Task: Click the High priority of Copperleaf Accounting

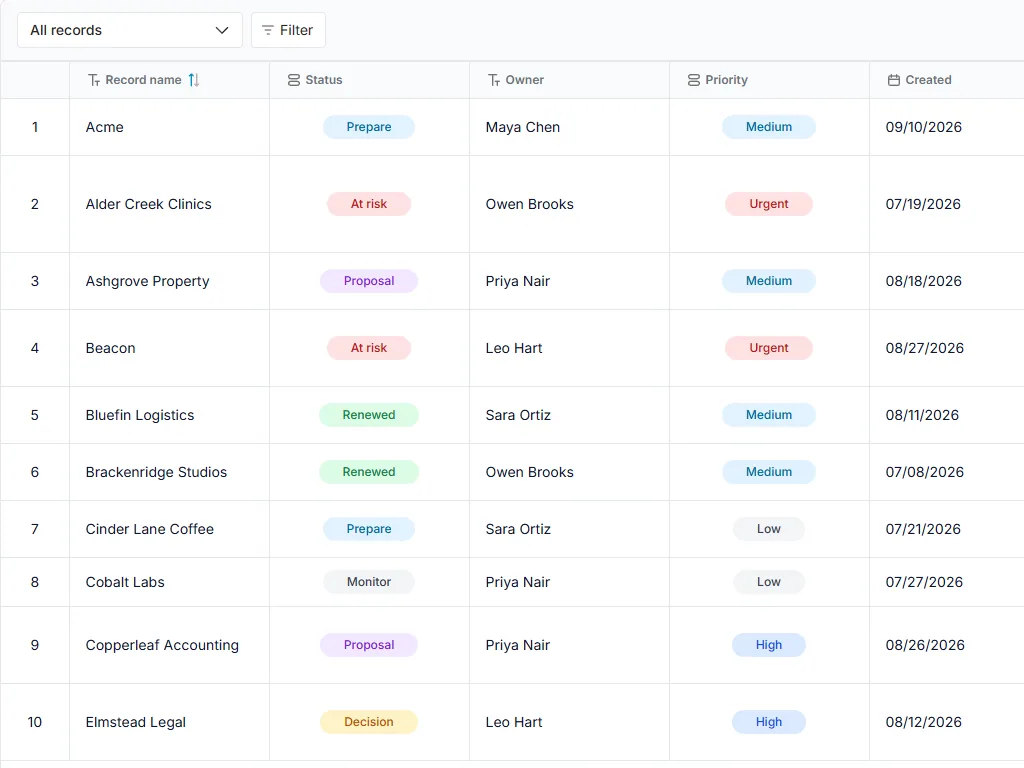Action: pyautogui.click(x=769, y=645)
